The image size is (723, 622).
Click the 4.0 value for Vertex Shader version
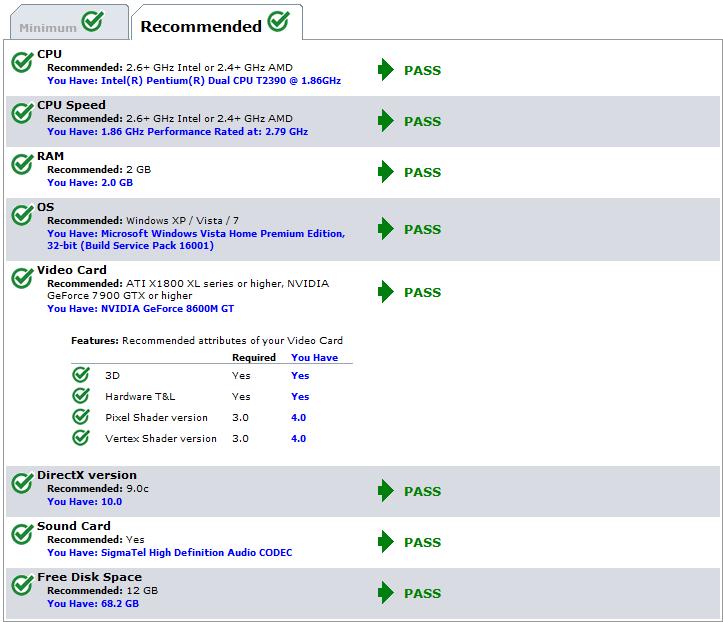pos(298,438)
